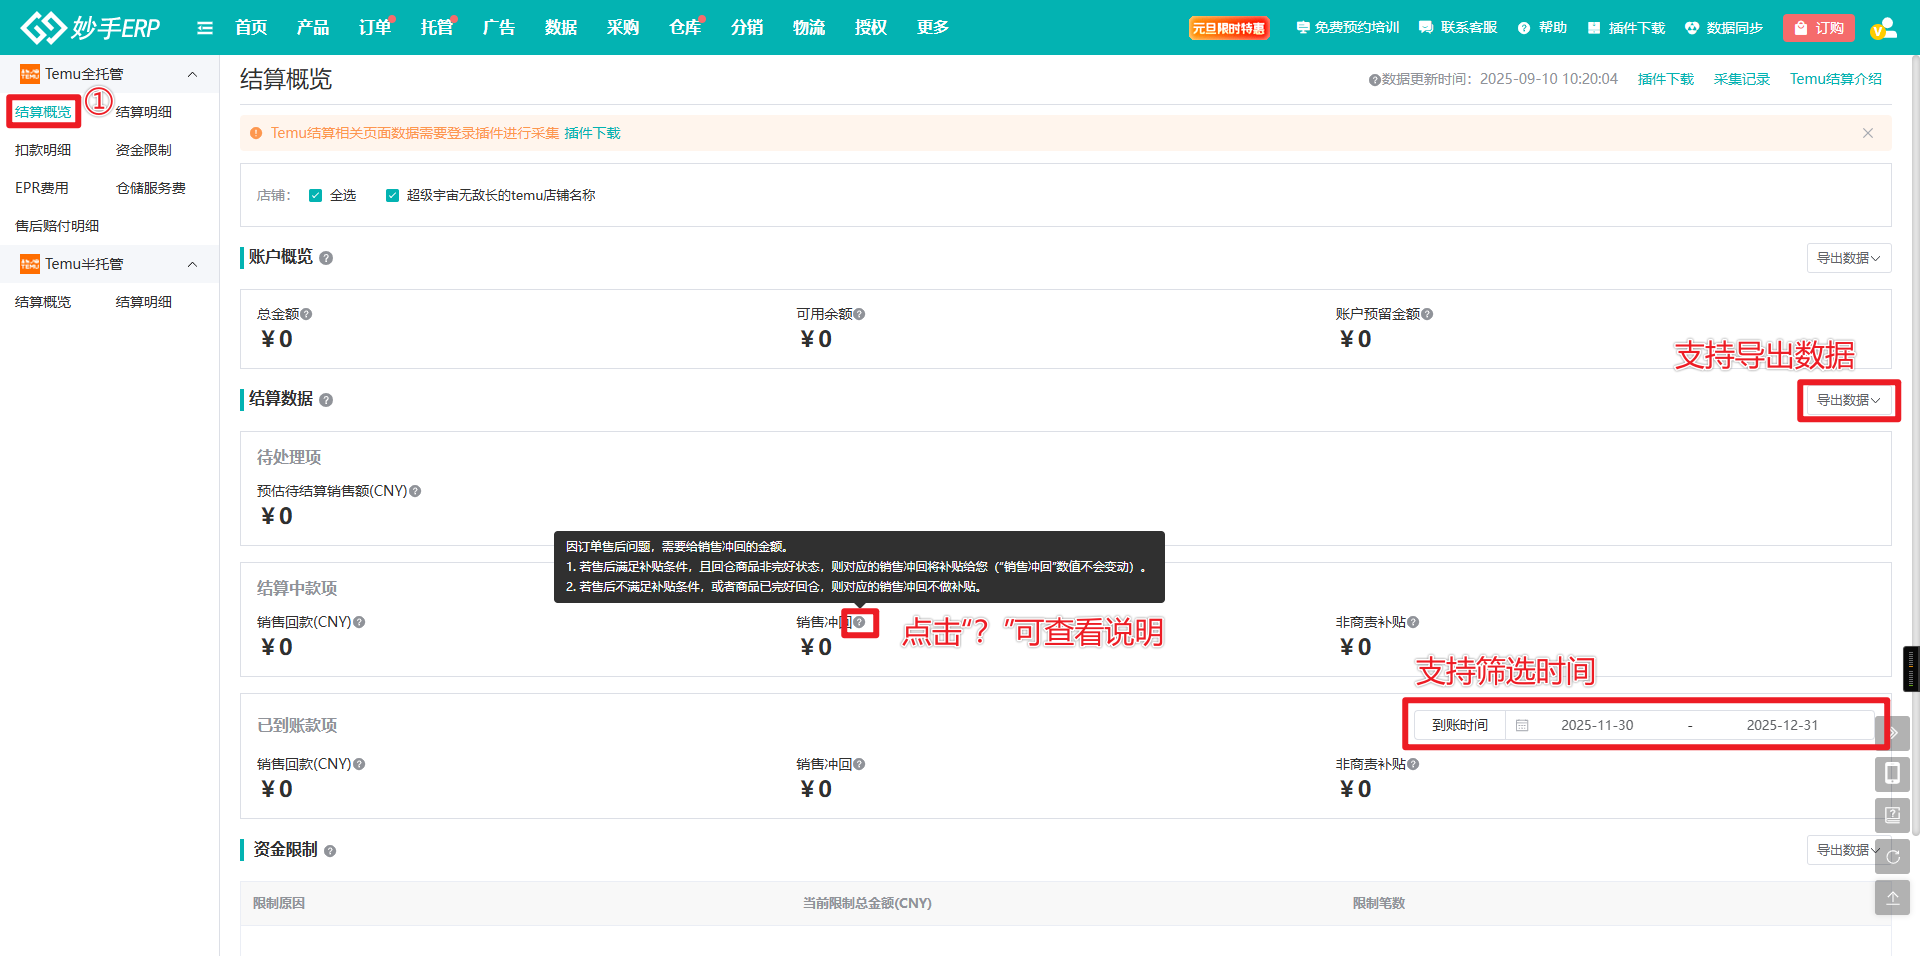
Task: Toggle the hamburger menu icon in the top bar
Action: (x=205, y=28)
